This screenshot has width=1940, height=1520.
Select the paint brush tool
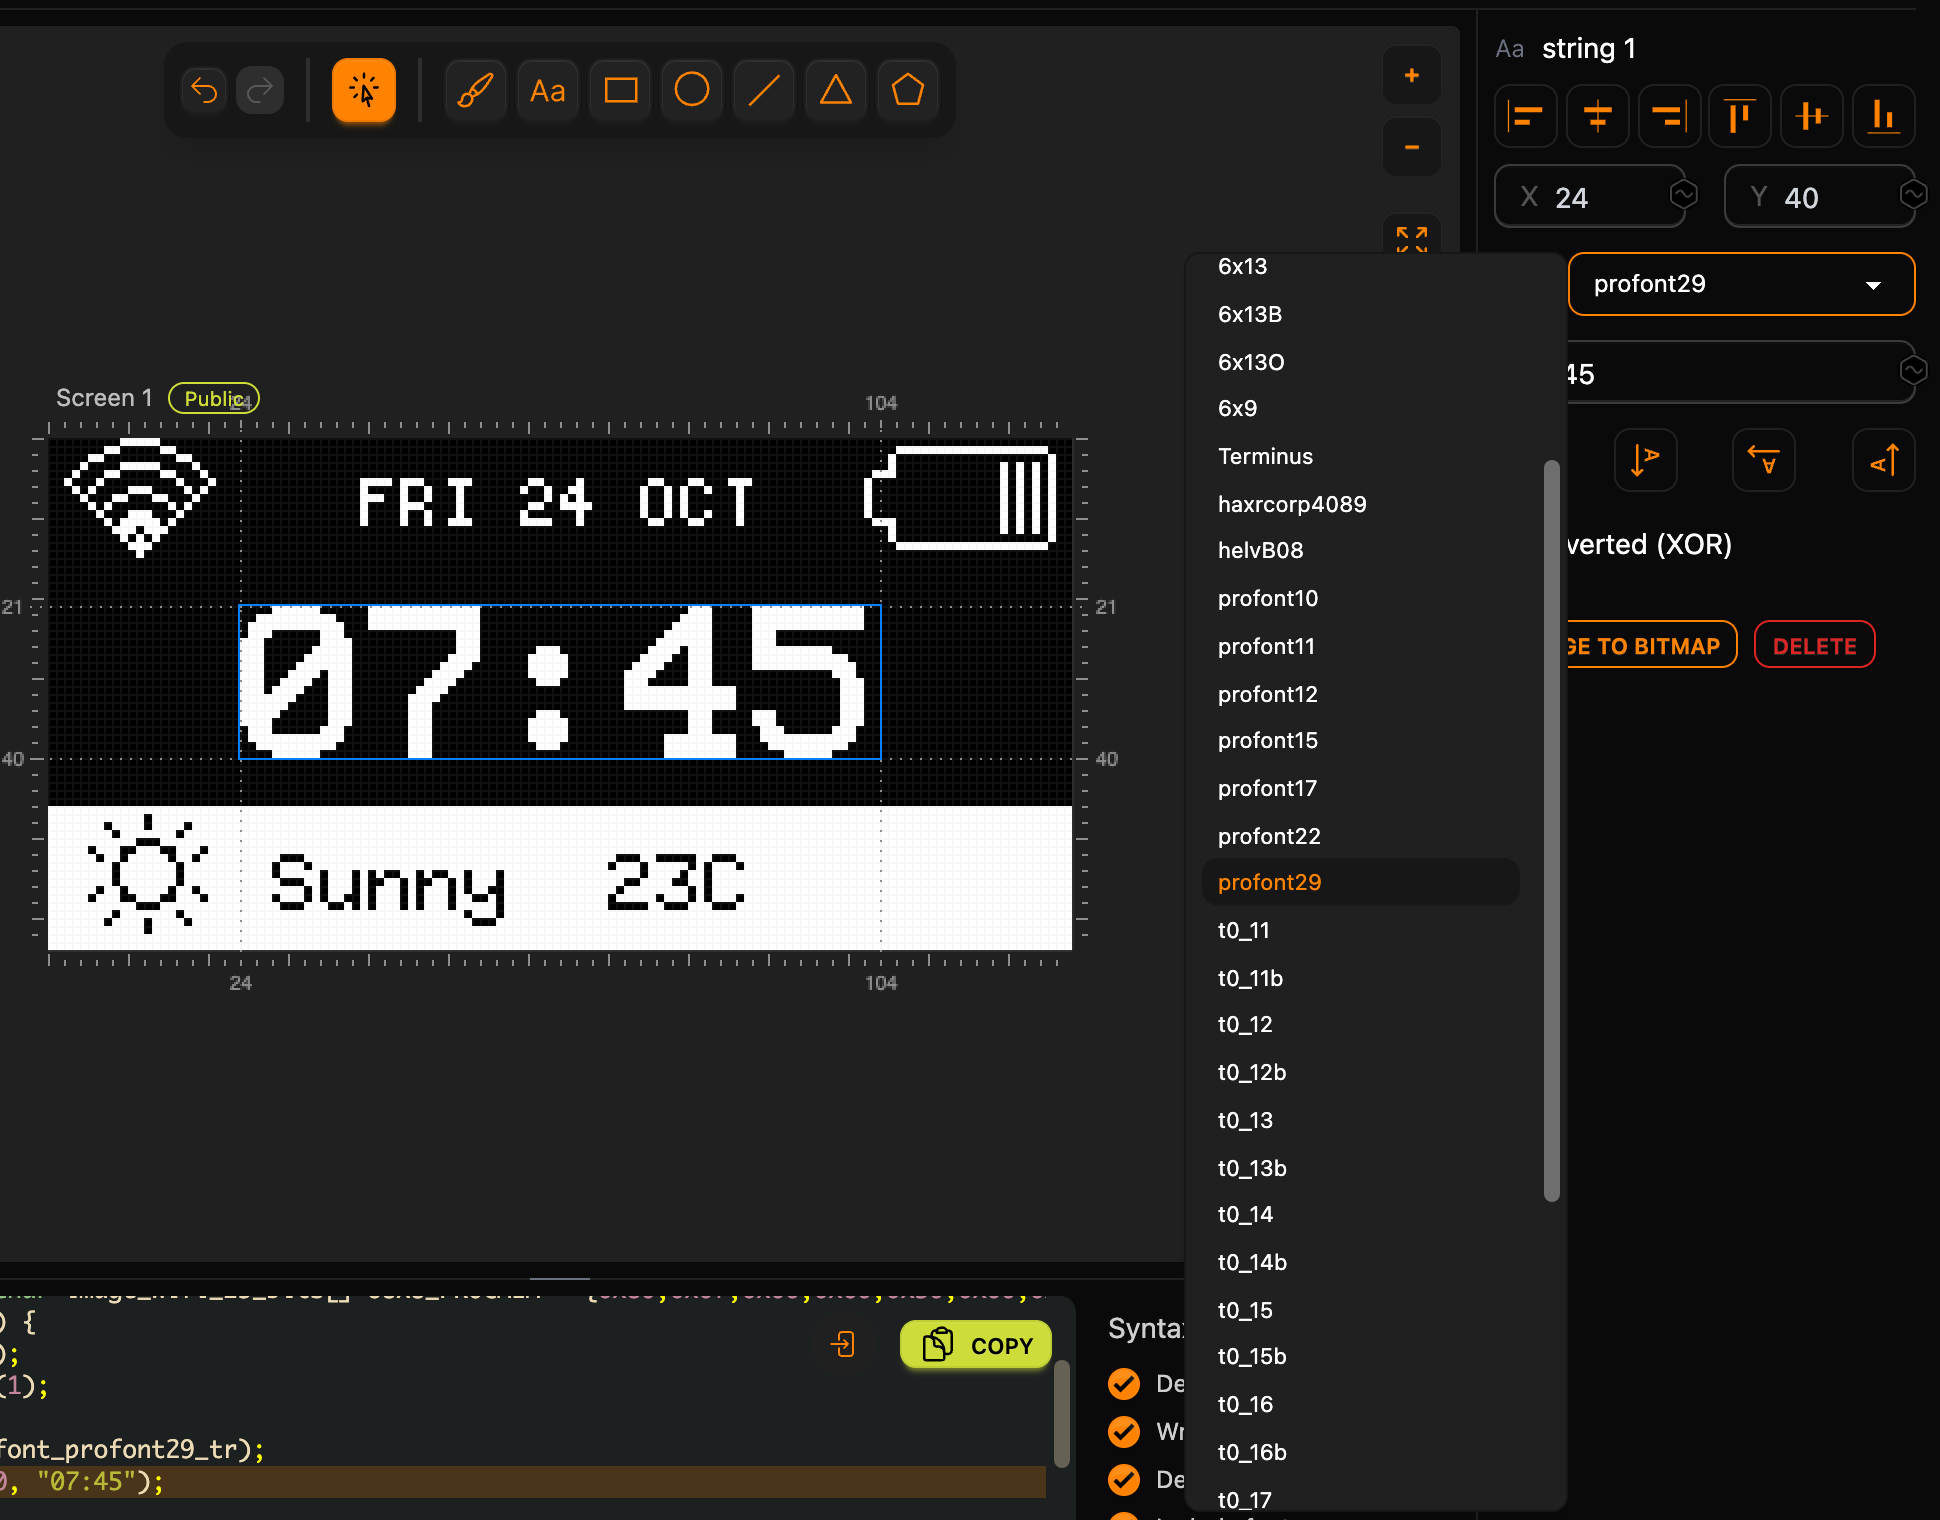475,91
